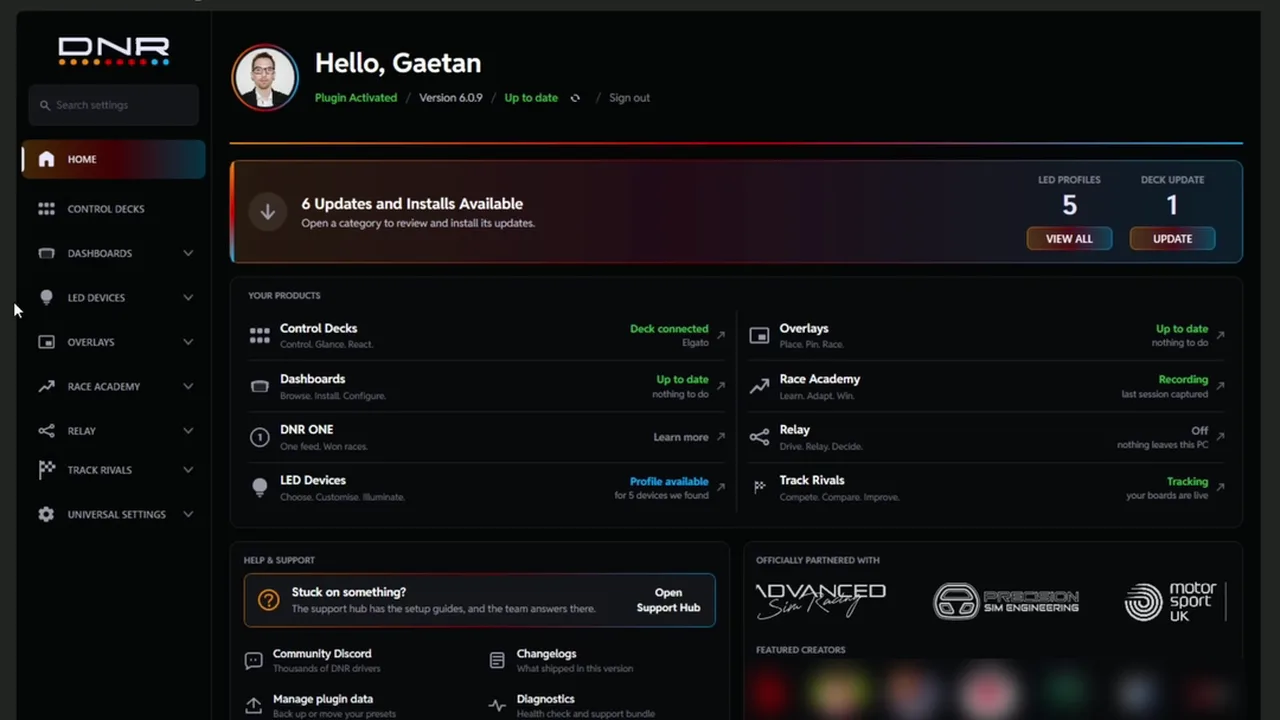Click the Deck connected status text
Image resolution: width=1280 pixels, height=720 pixels.
669,328
